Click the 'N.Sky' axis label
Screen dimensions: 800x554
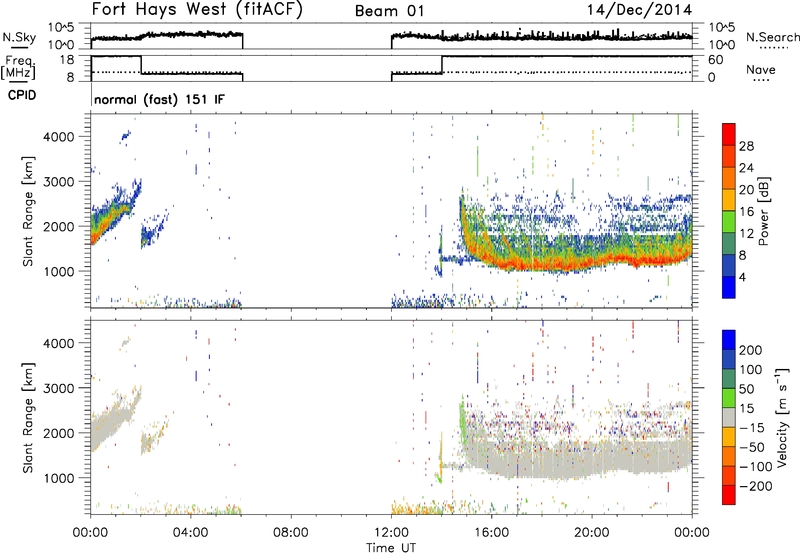(19, 37)
